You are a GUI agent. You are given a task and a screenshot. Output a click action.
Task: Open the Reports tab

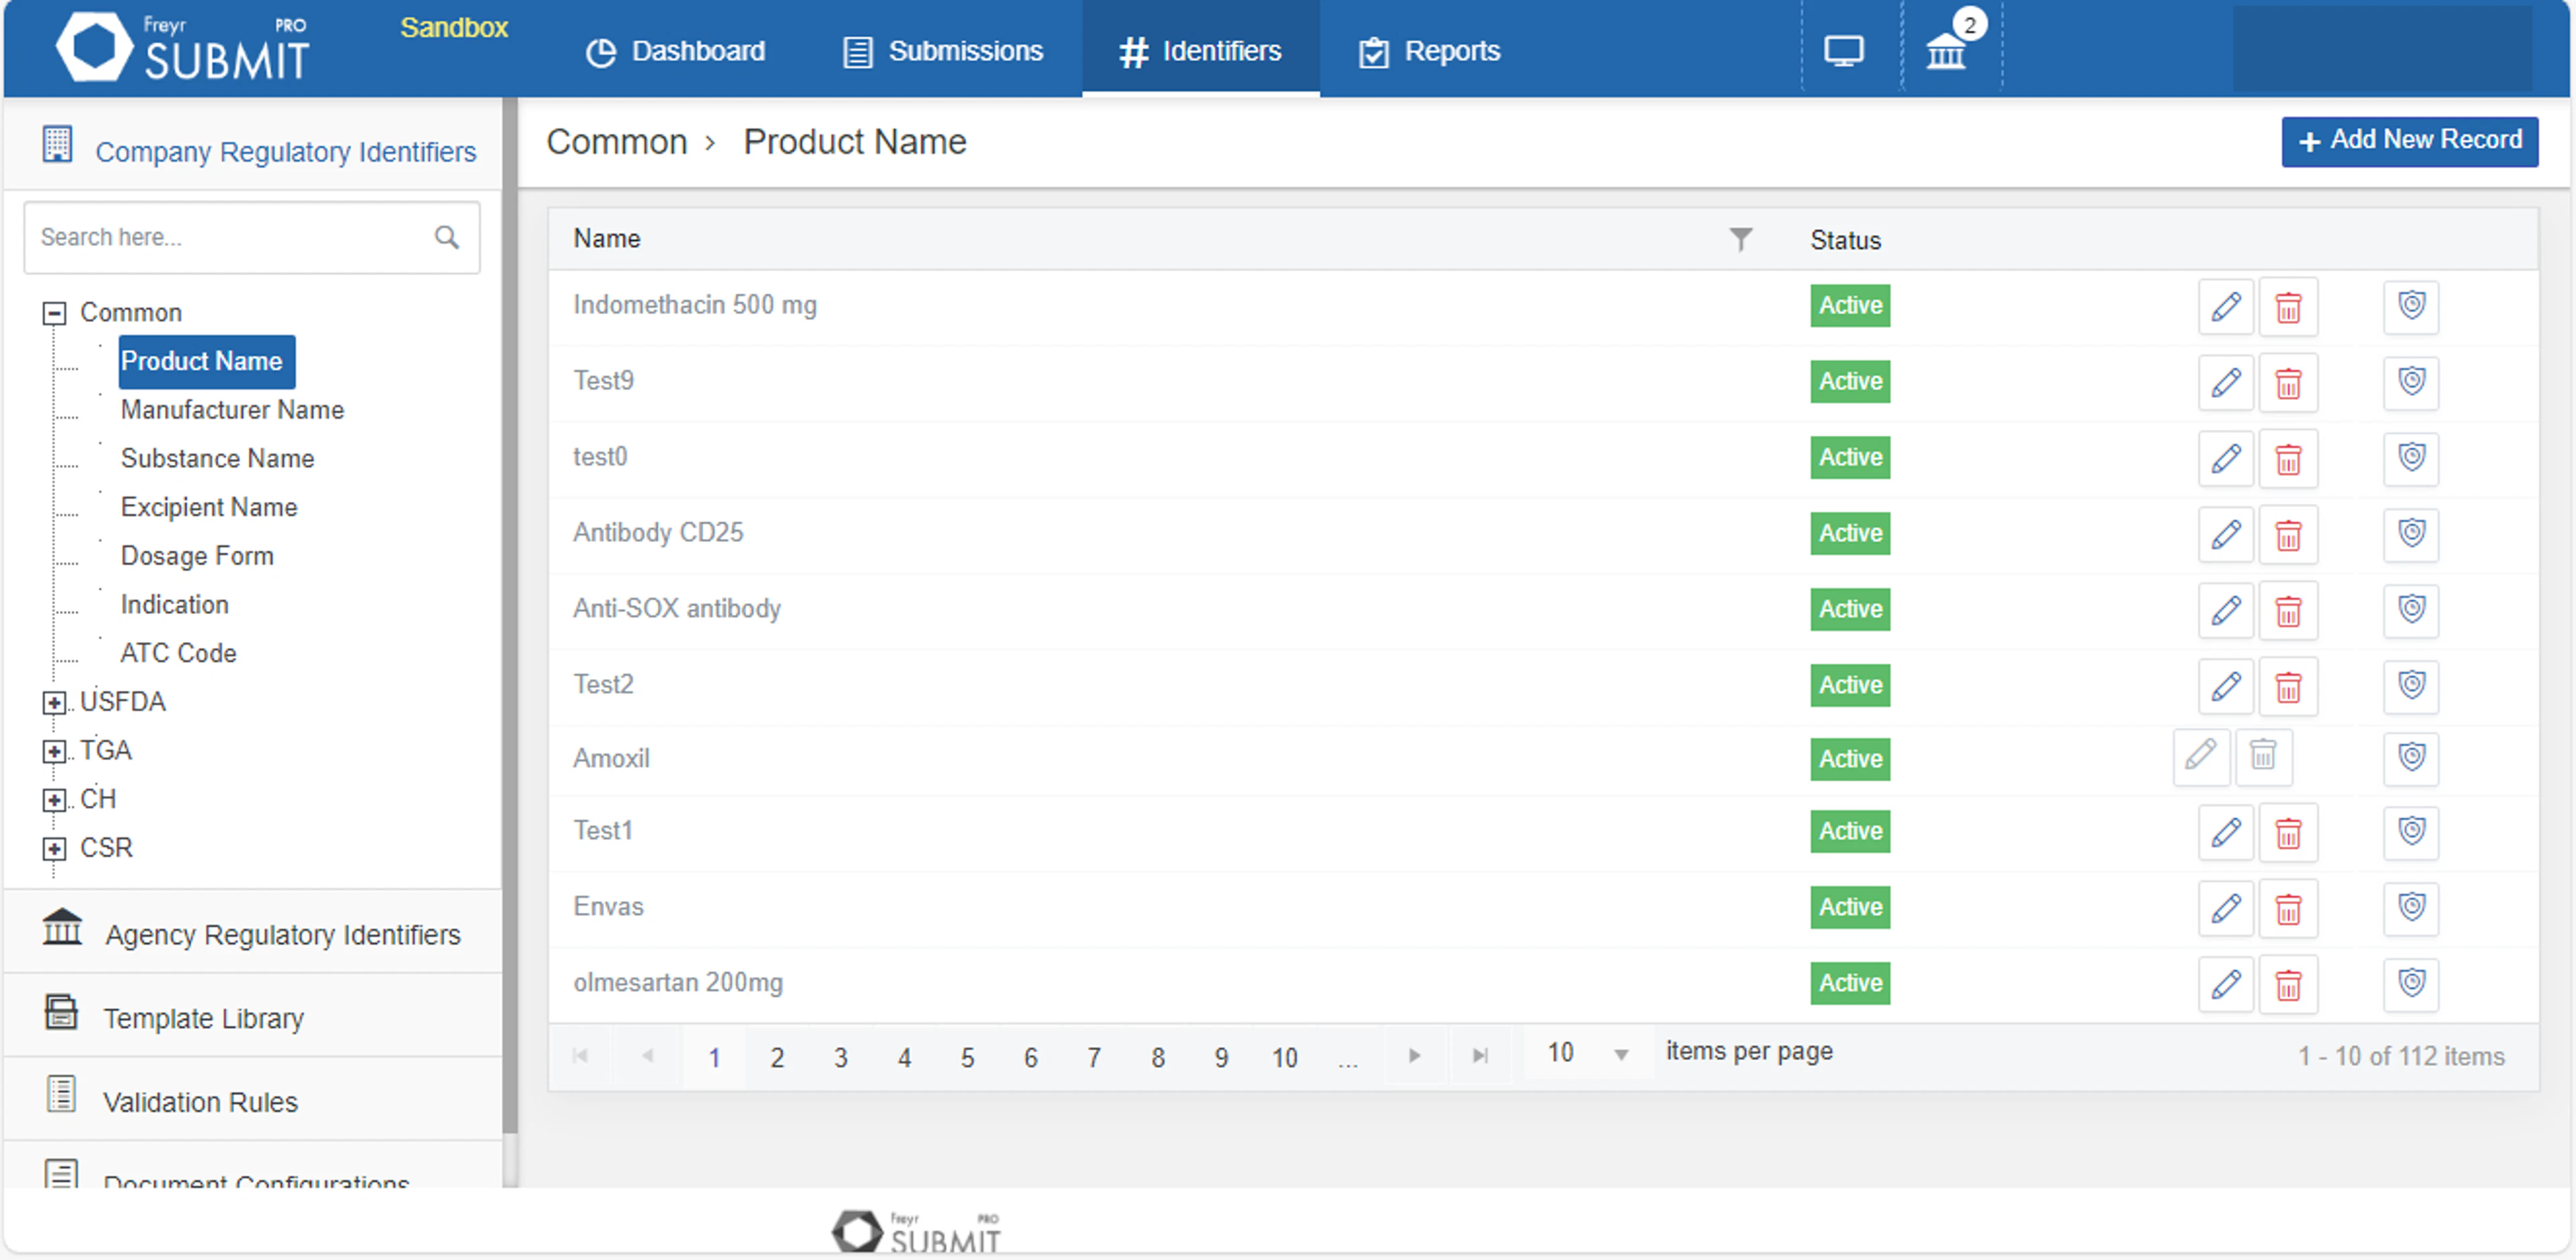[x=1428, y=50]
